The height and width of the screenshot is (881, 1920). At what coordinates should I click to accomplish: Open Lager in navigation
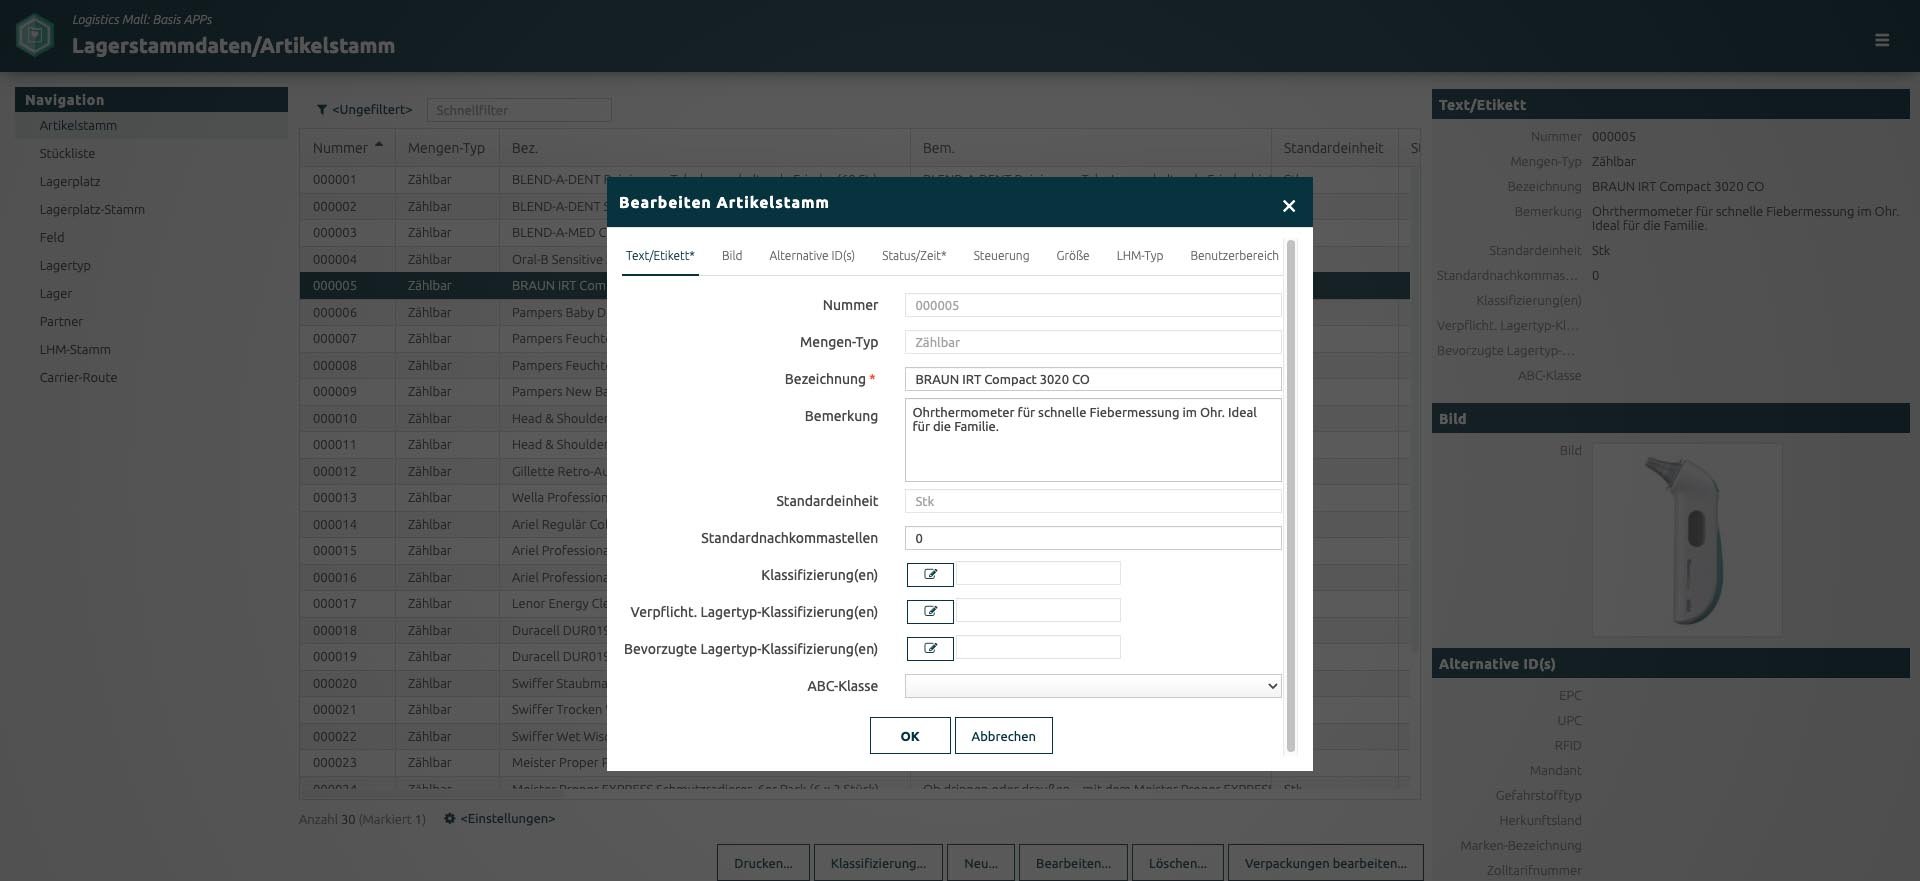(56, 293)
